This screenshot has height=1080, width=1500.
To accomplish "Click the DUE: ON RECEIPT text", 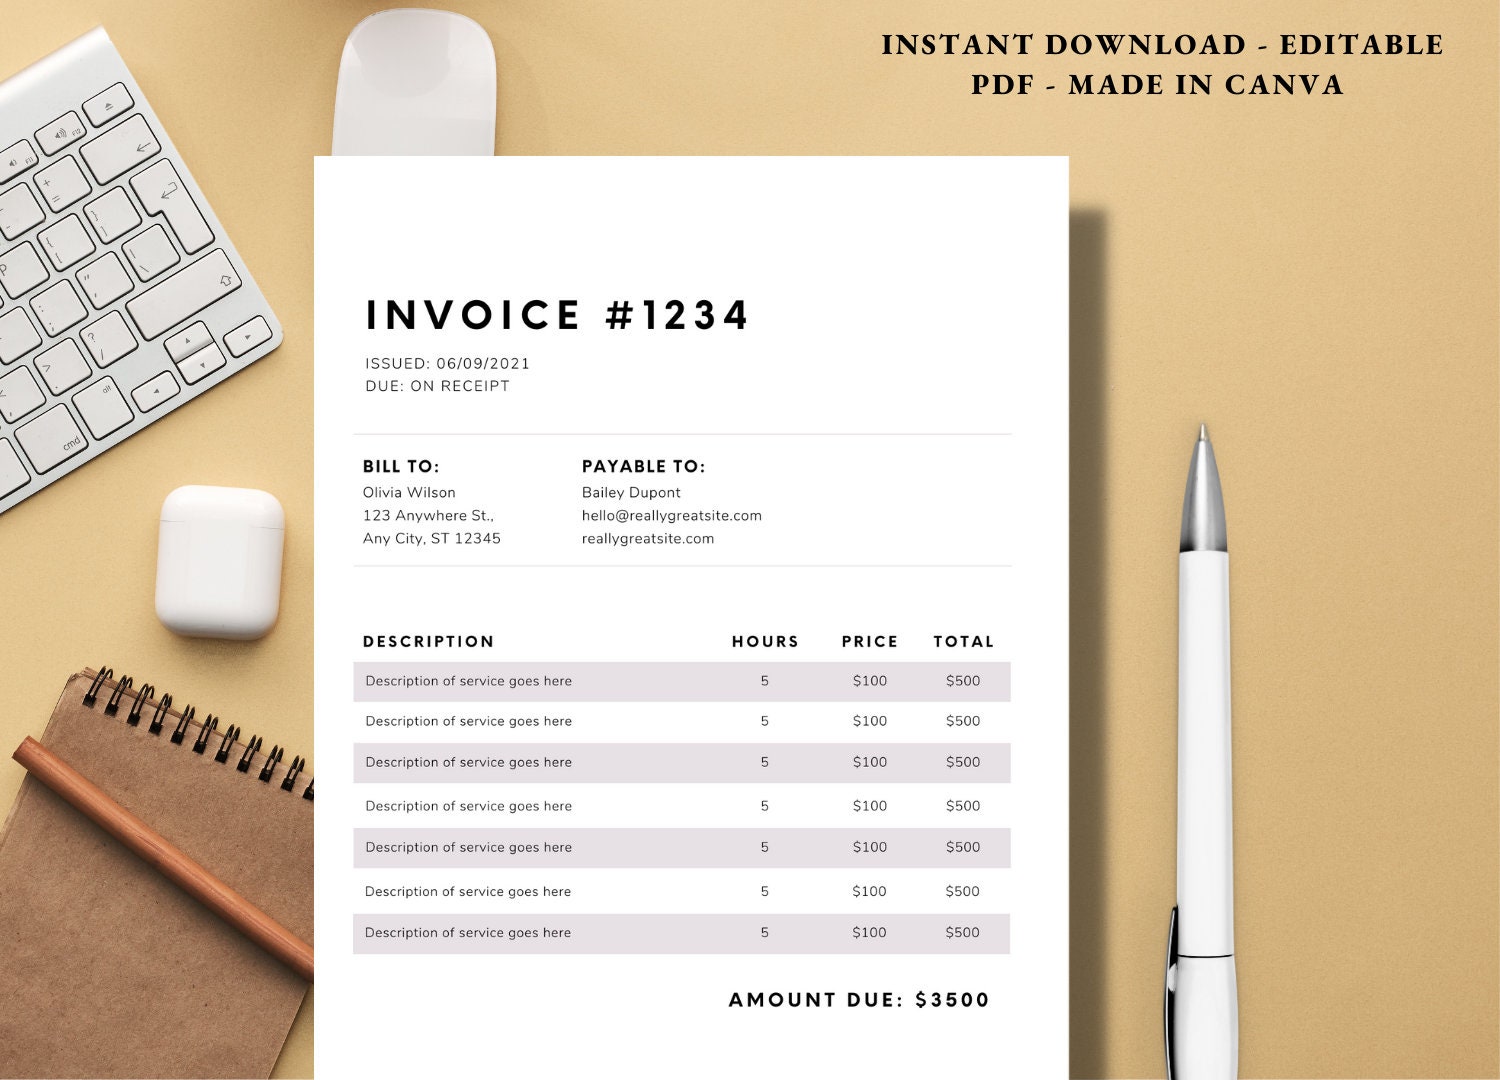I will pos(436,385).
